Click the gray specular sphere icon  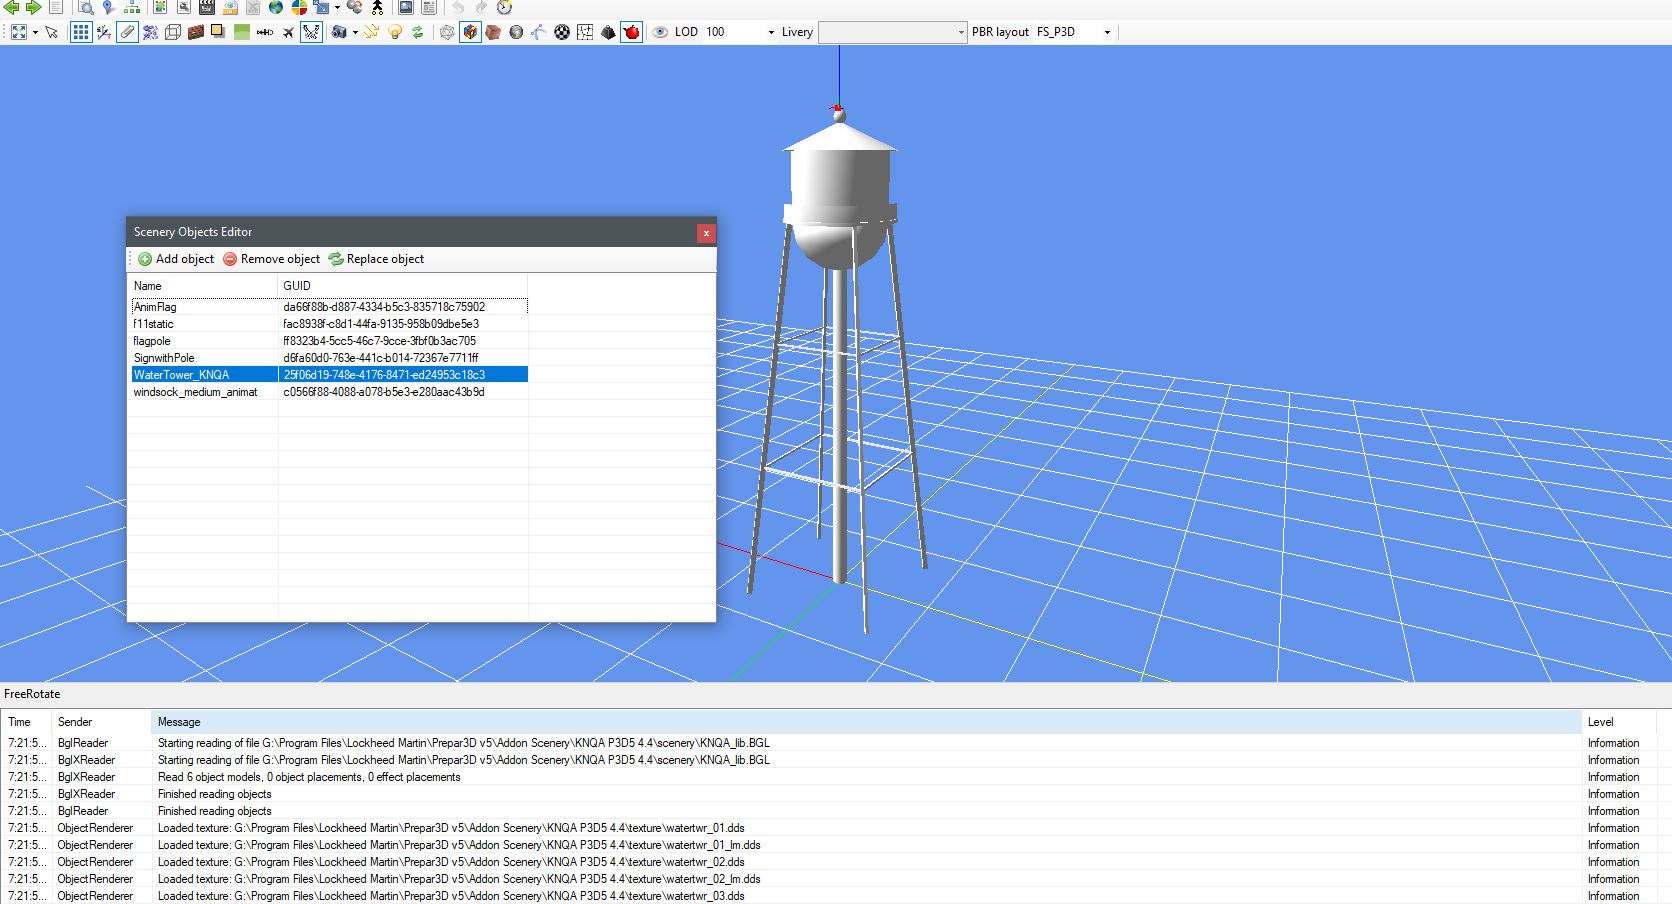pyautogui.click(x=516, y=32)
